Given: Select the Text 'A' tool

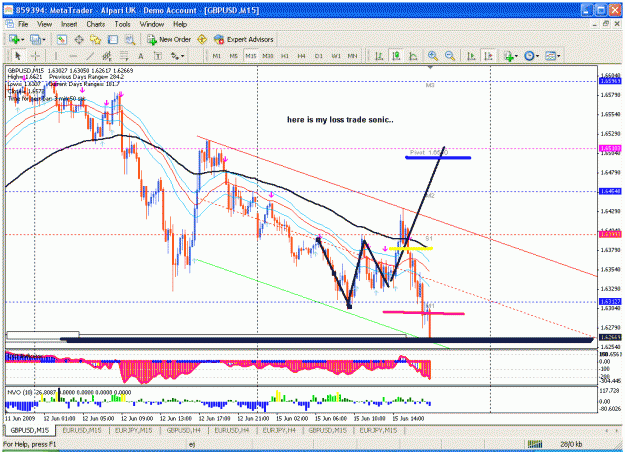Looking at the screenshot, I should 141,56.
